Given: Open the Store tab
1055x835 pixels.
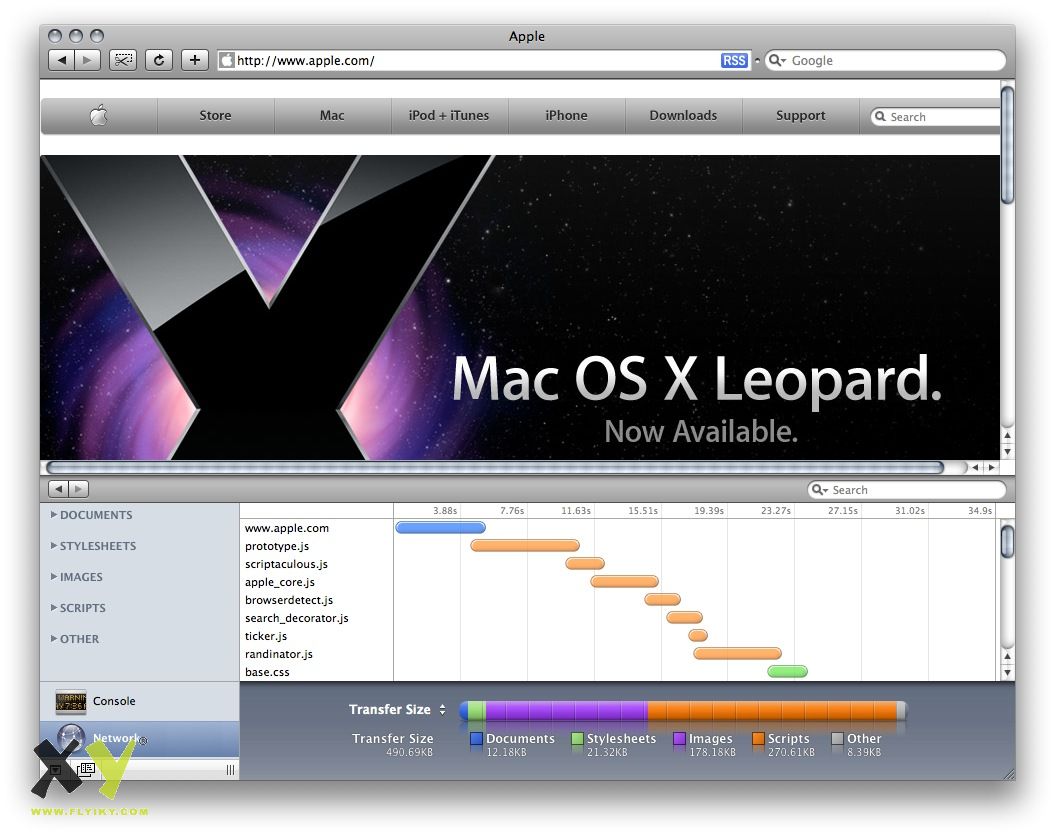Looking at the screenshot, I should point(215,116).
